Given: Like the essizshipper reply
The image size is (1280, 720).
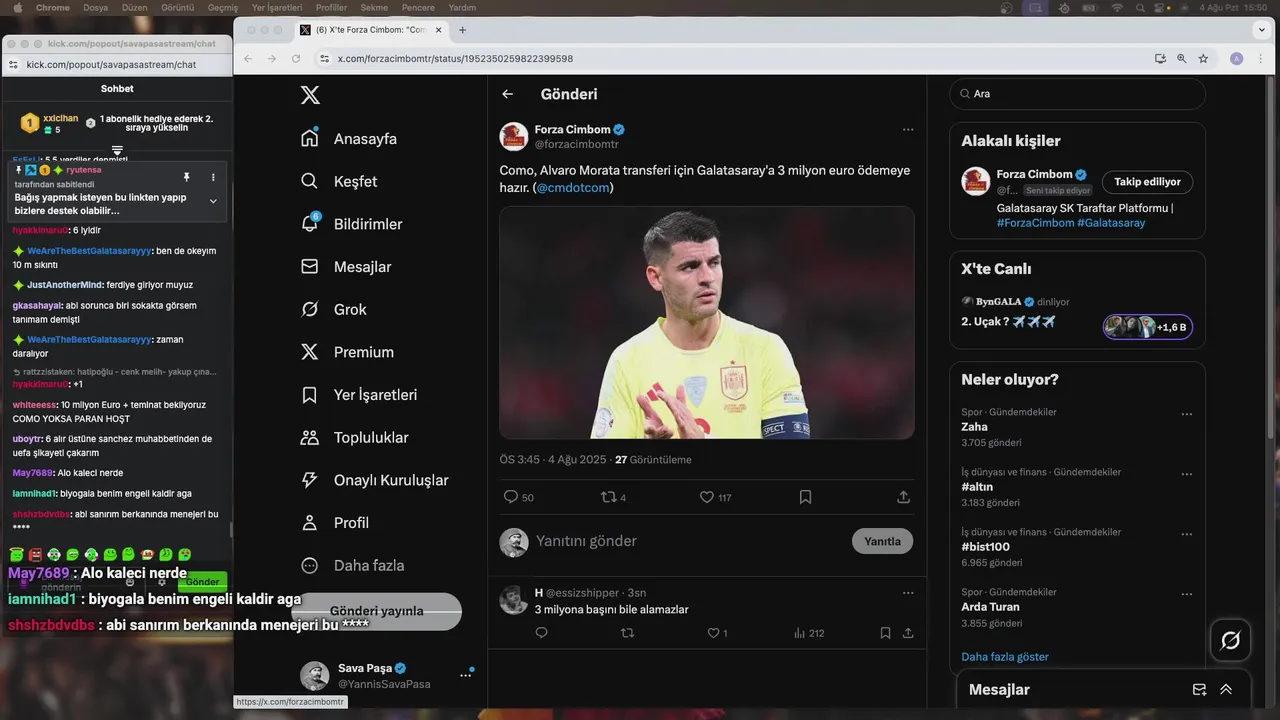Looking at the screenshot, I should tap(713, 633).
